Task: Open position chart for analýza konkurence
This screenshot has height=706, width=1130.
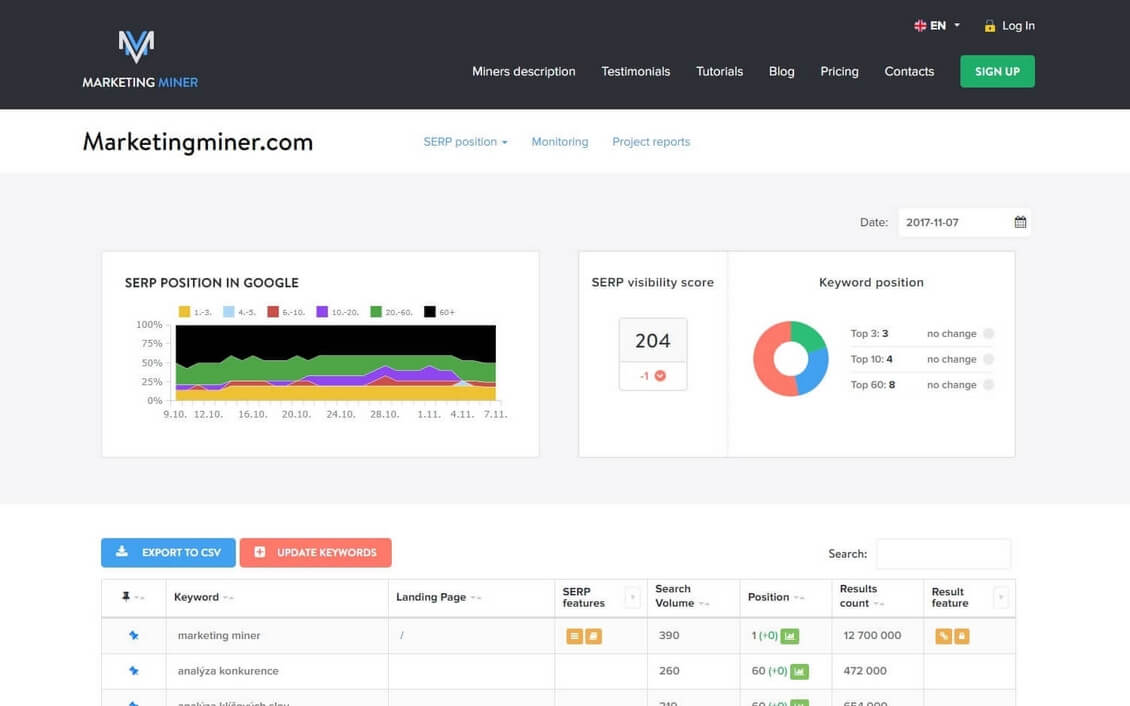Action: 799,671
